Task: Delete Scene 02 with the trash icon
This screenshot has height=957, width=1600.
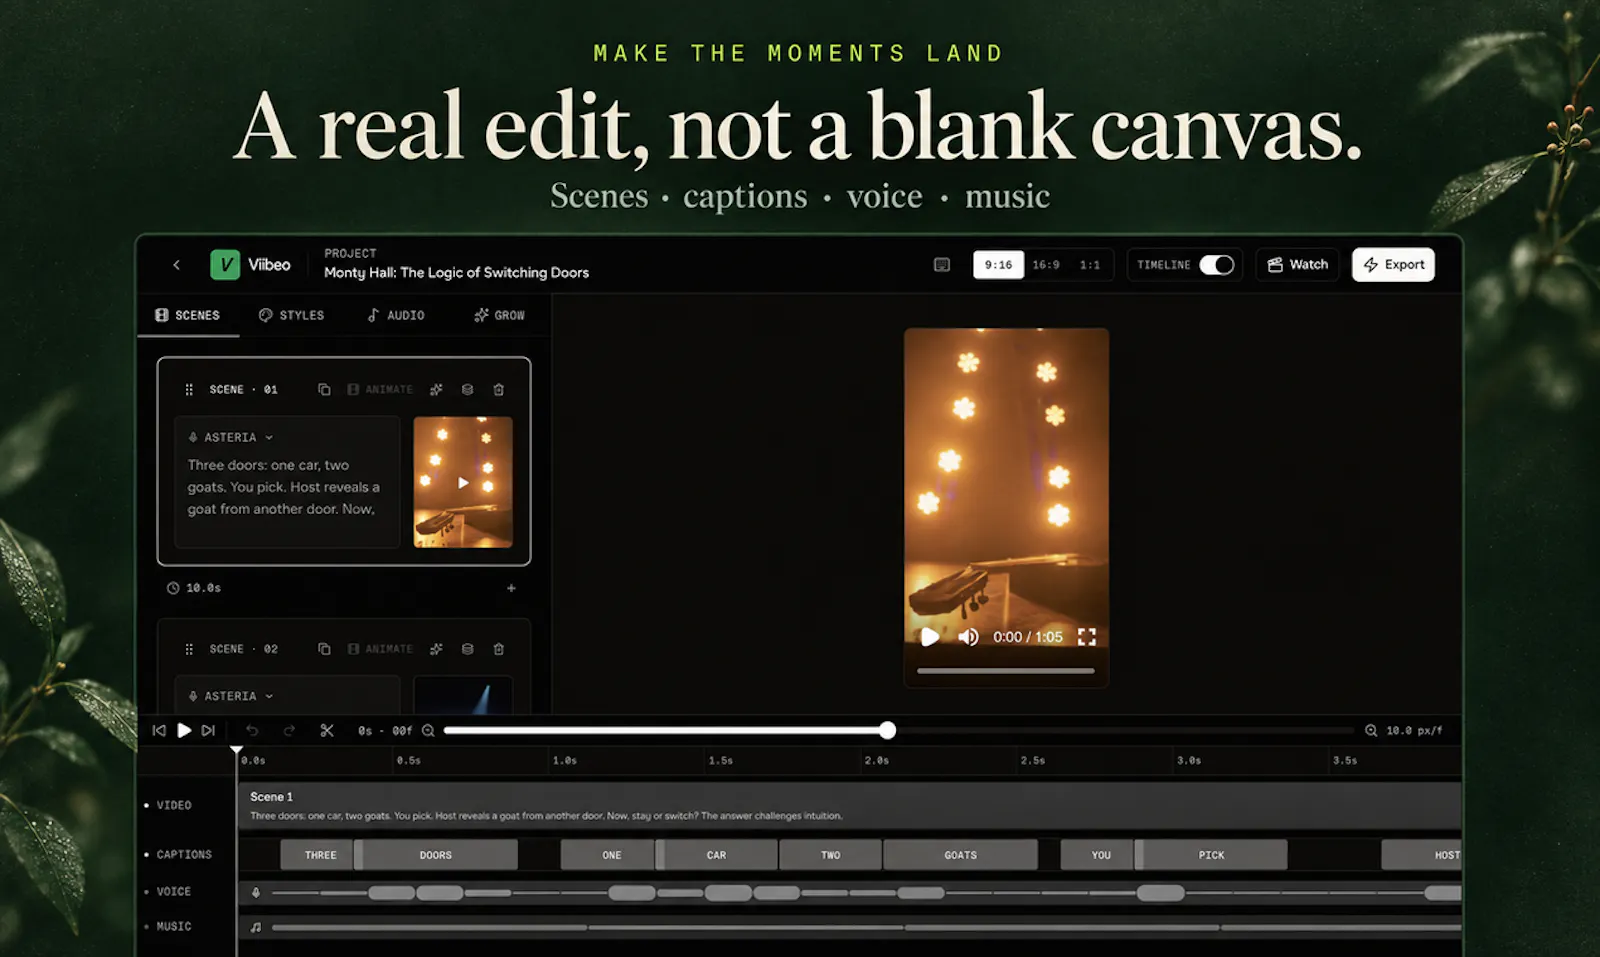Action: point(499,649)
